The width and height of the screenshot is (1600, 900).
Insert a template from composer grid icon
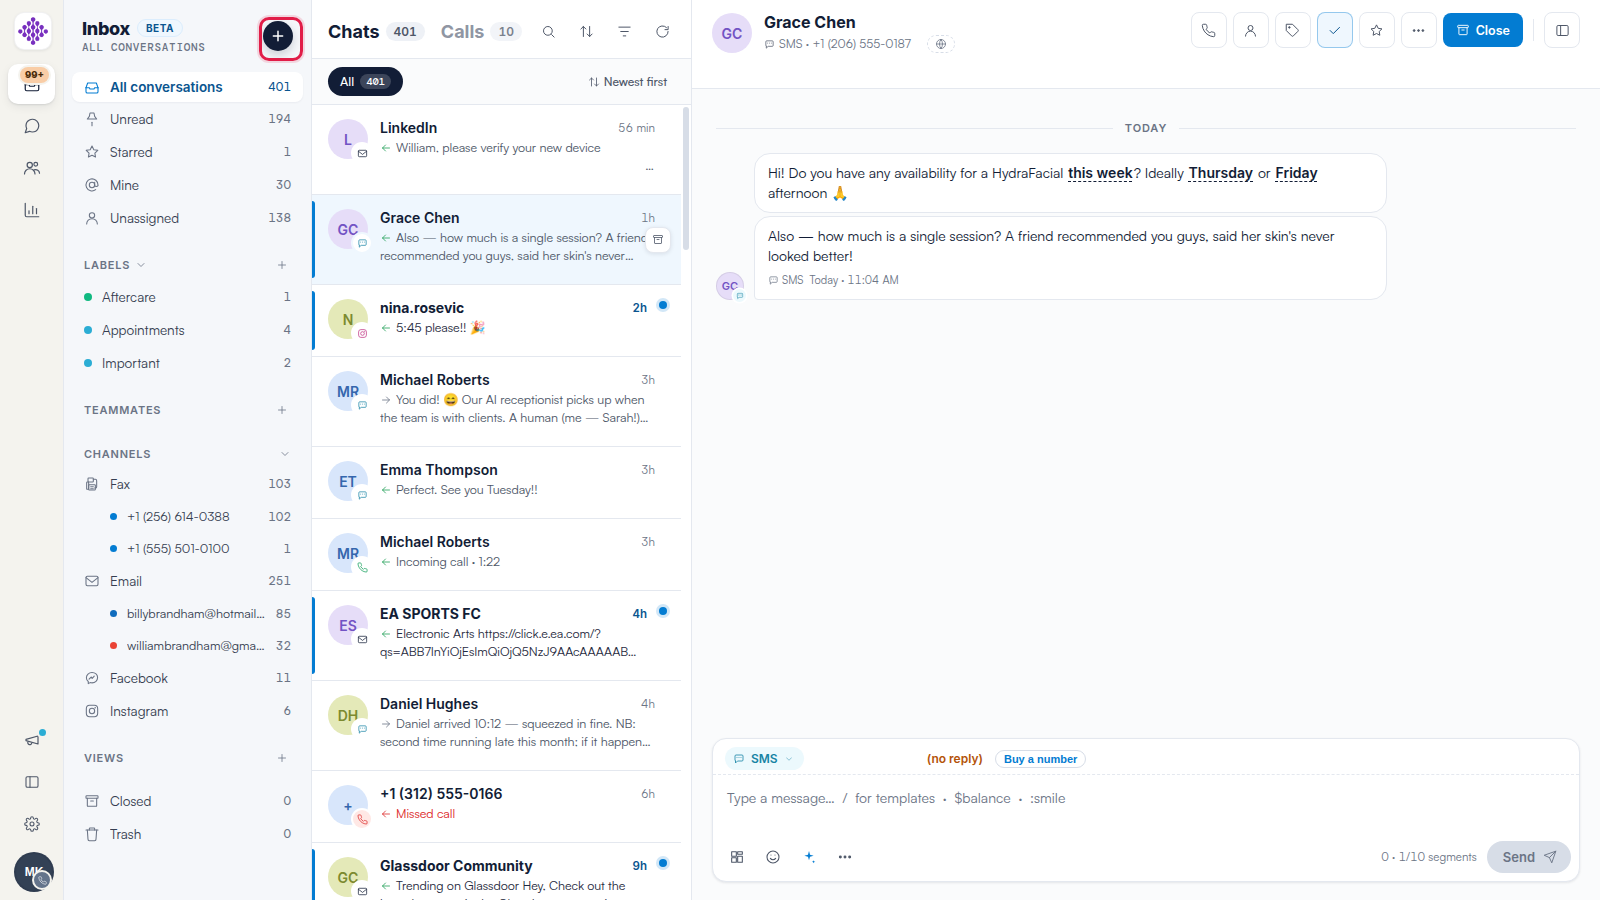(x=737, y=857)
